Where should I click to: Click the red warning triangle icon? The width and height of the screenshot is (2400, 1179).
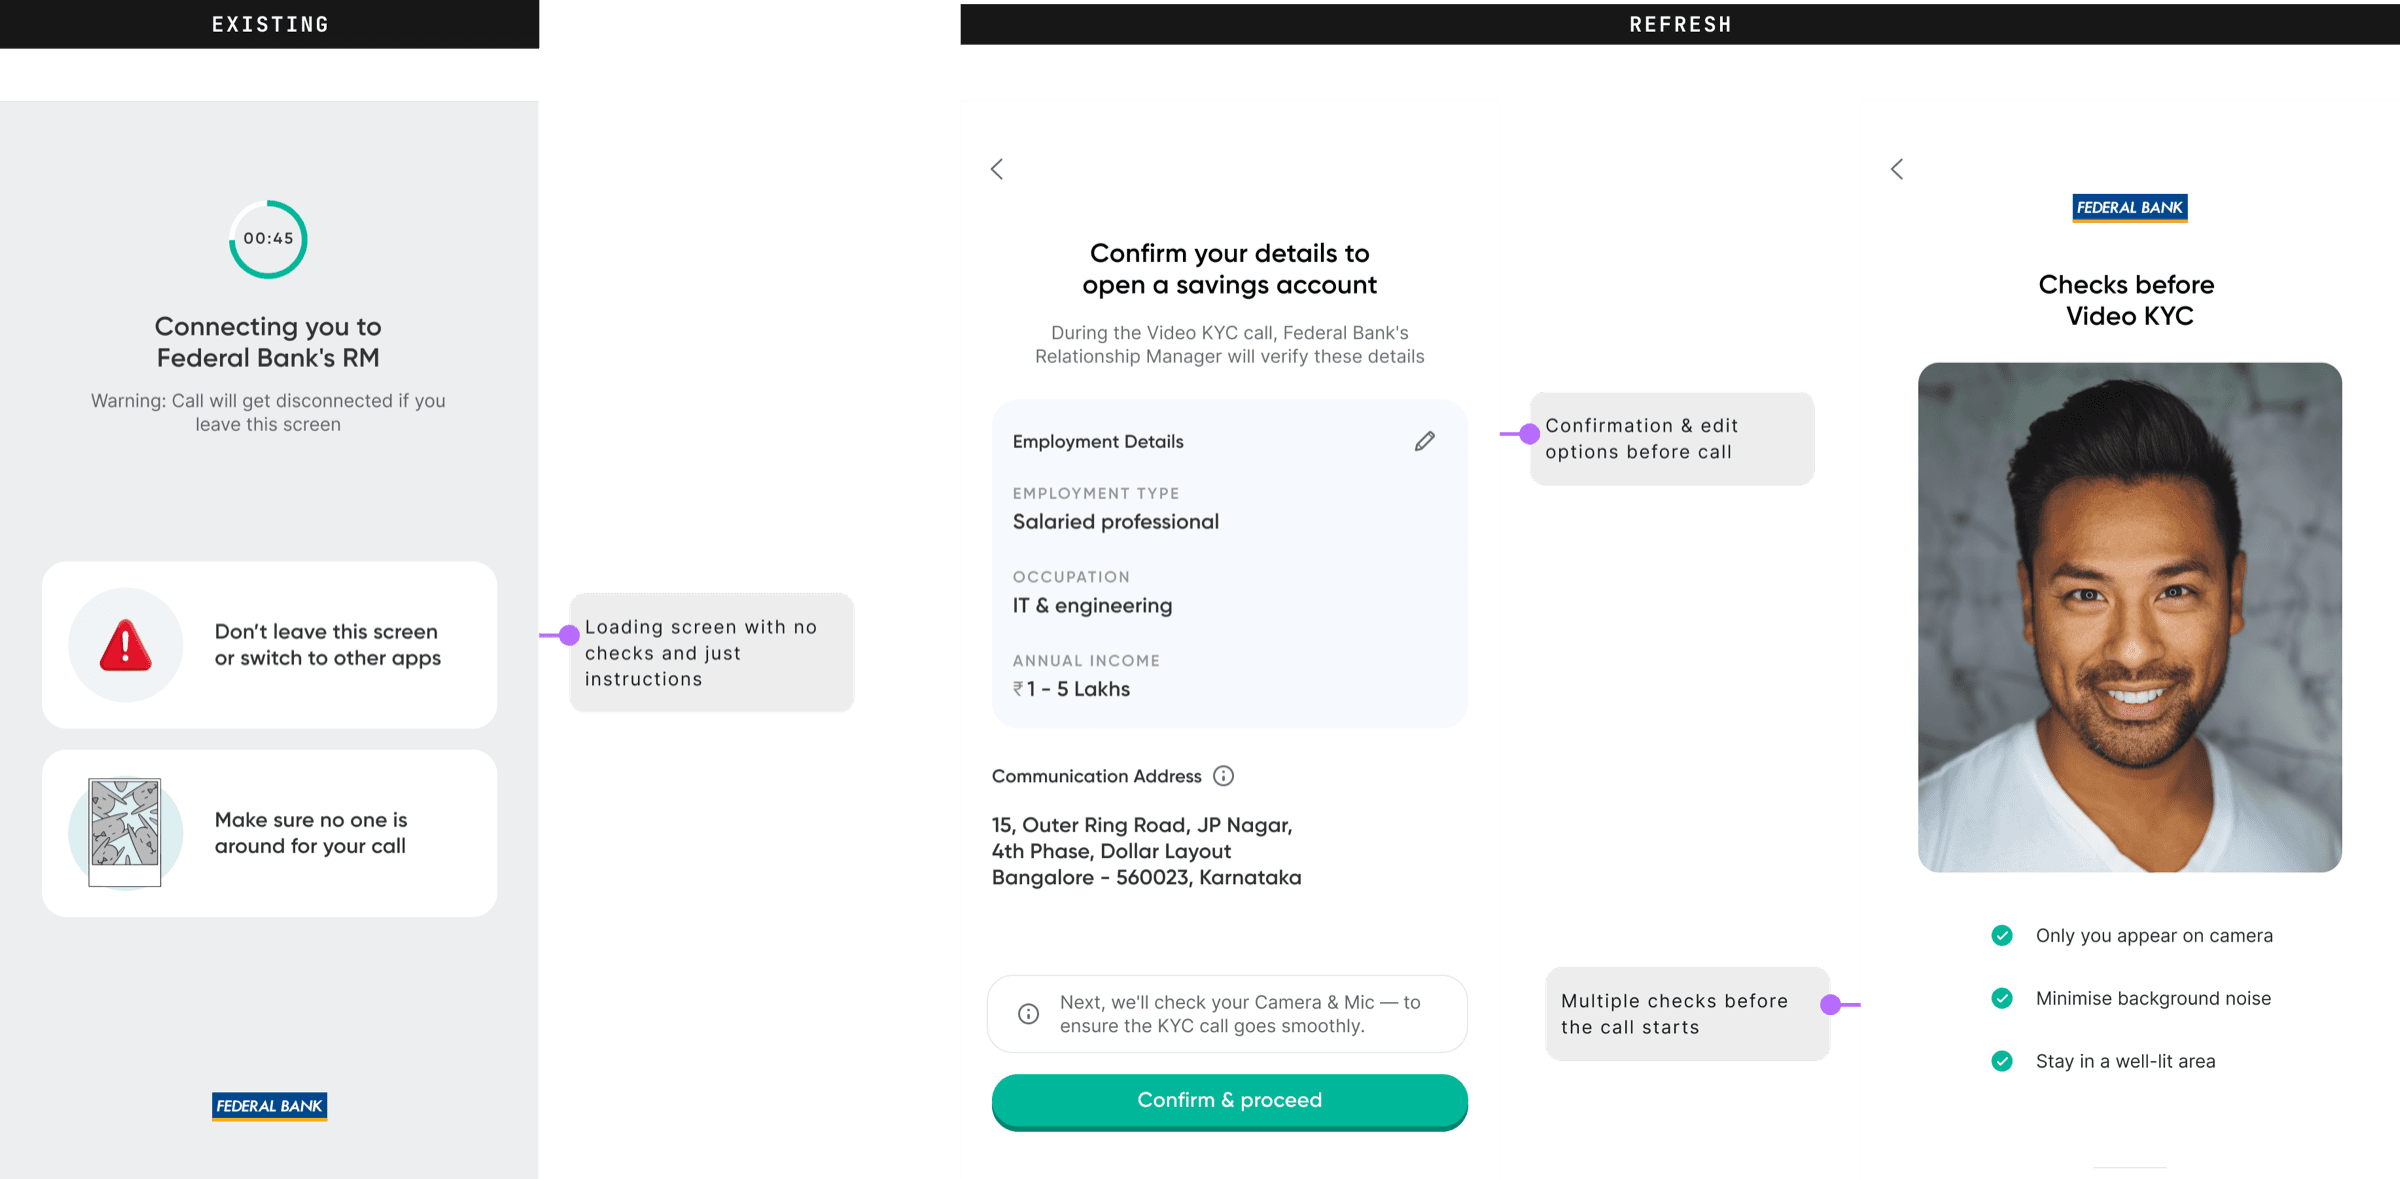pyautogui.click(x=126, y=645)
